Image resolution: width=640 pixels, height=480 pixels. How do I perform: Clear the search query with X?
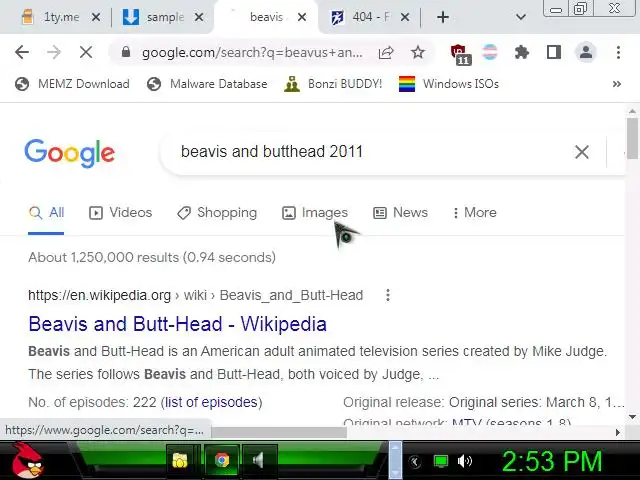click(x=582, y=152)
